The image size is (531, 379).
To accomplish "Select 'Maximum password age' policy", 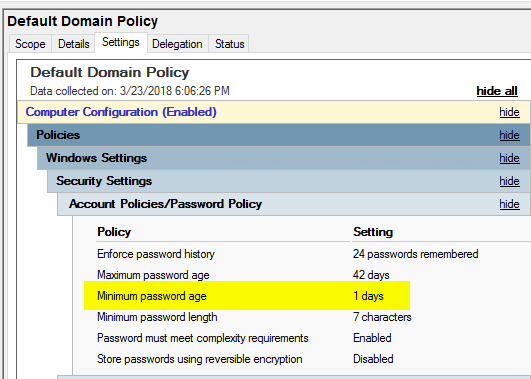I will point(153,275).
